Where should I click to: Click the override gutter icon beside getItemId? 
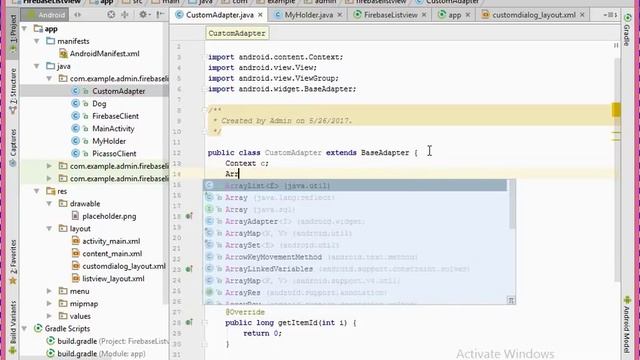[189, 322]
